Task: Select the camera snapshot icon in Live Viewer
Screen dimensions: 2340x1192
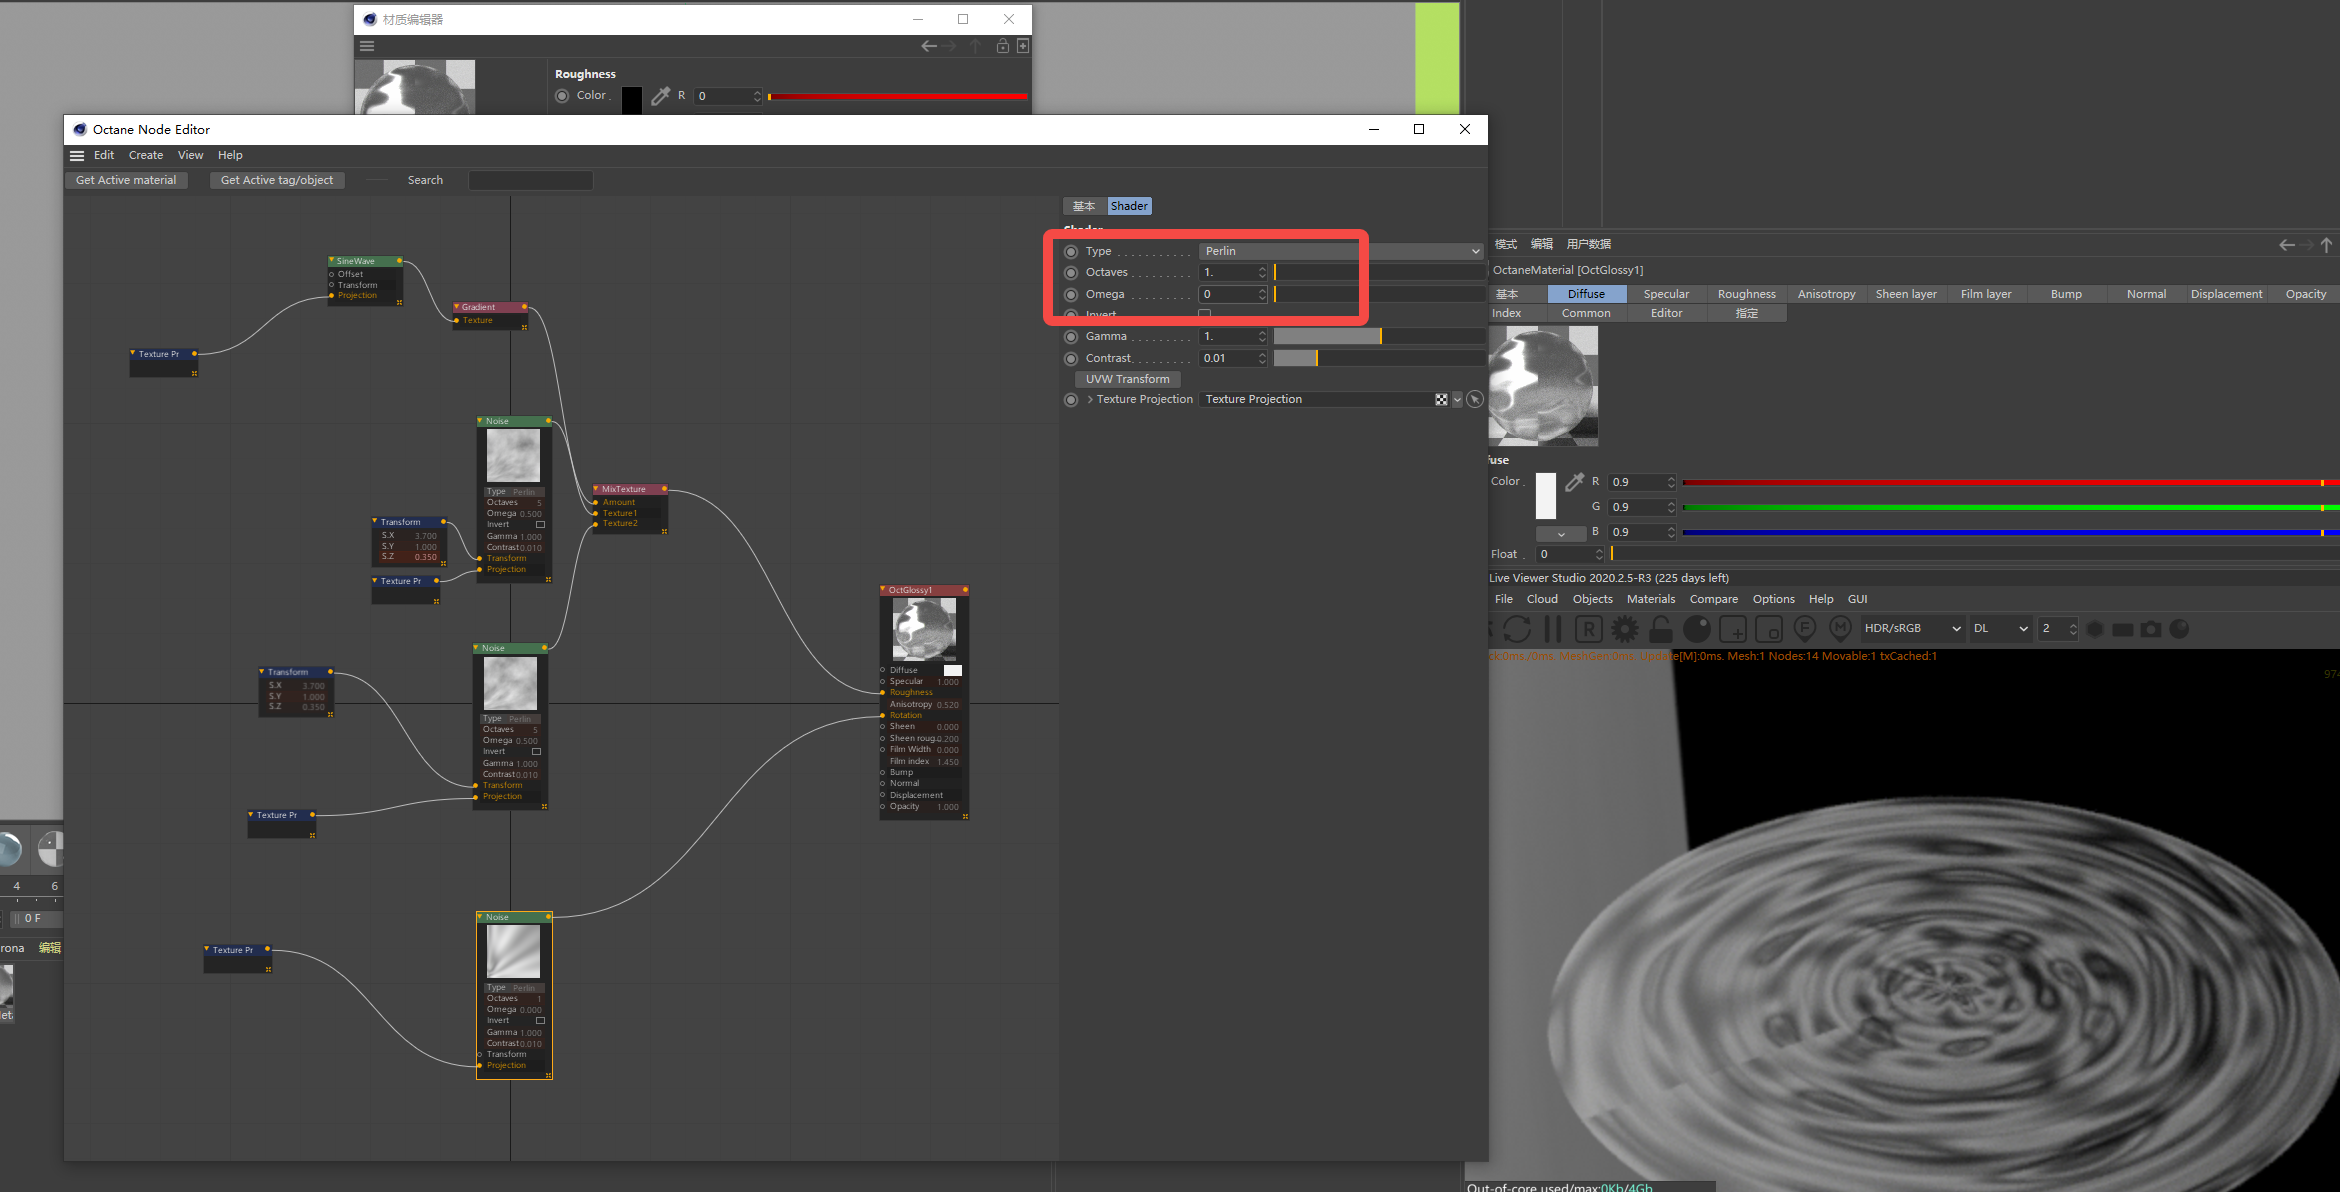Action: pos(2151,628)
